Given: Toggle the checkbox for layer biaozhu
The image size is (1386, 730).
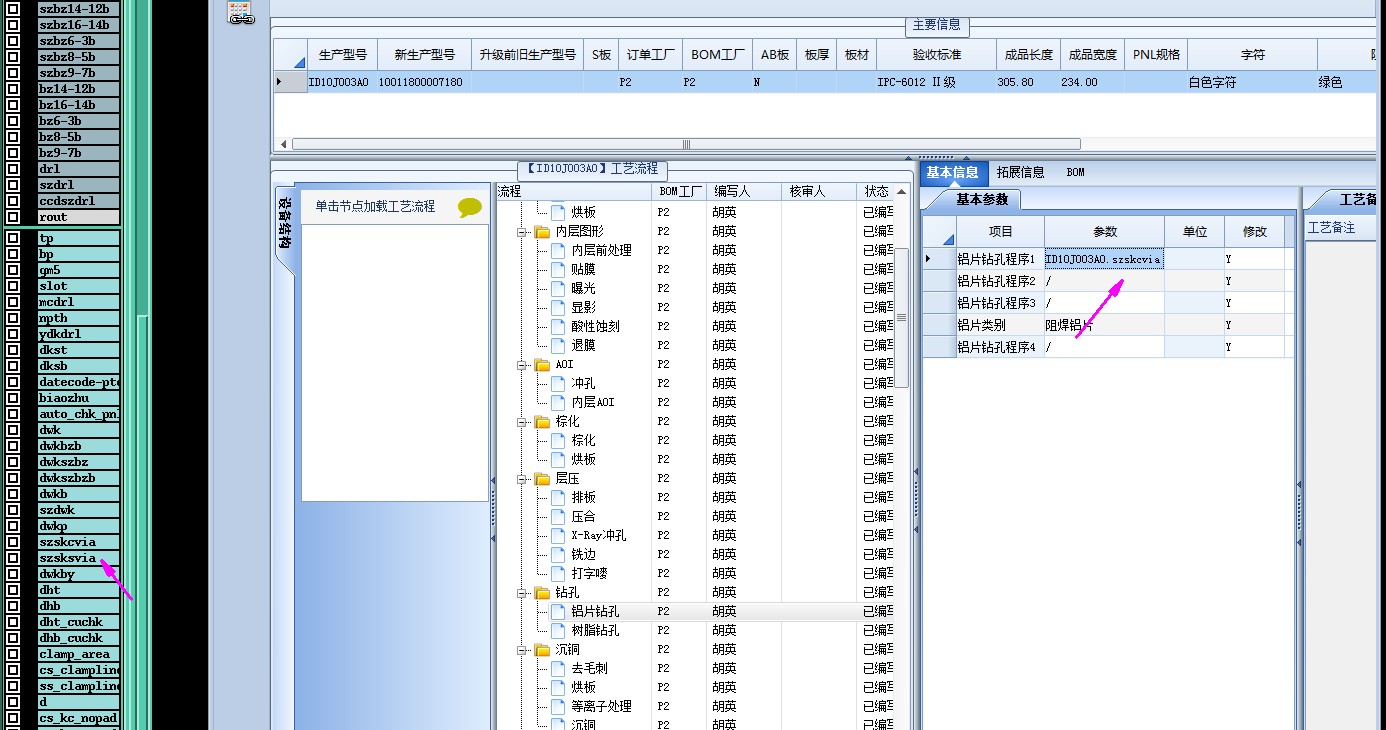Looking at the screenshot, I should click(x=13, y=398).
